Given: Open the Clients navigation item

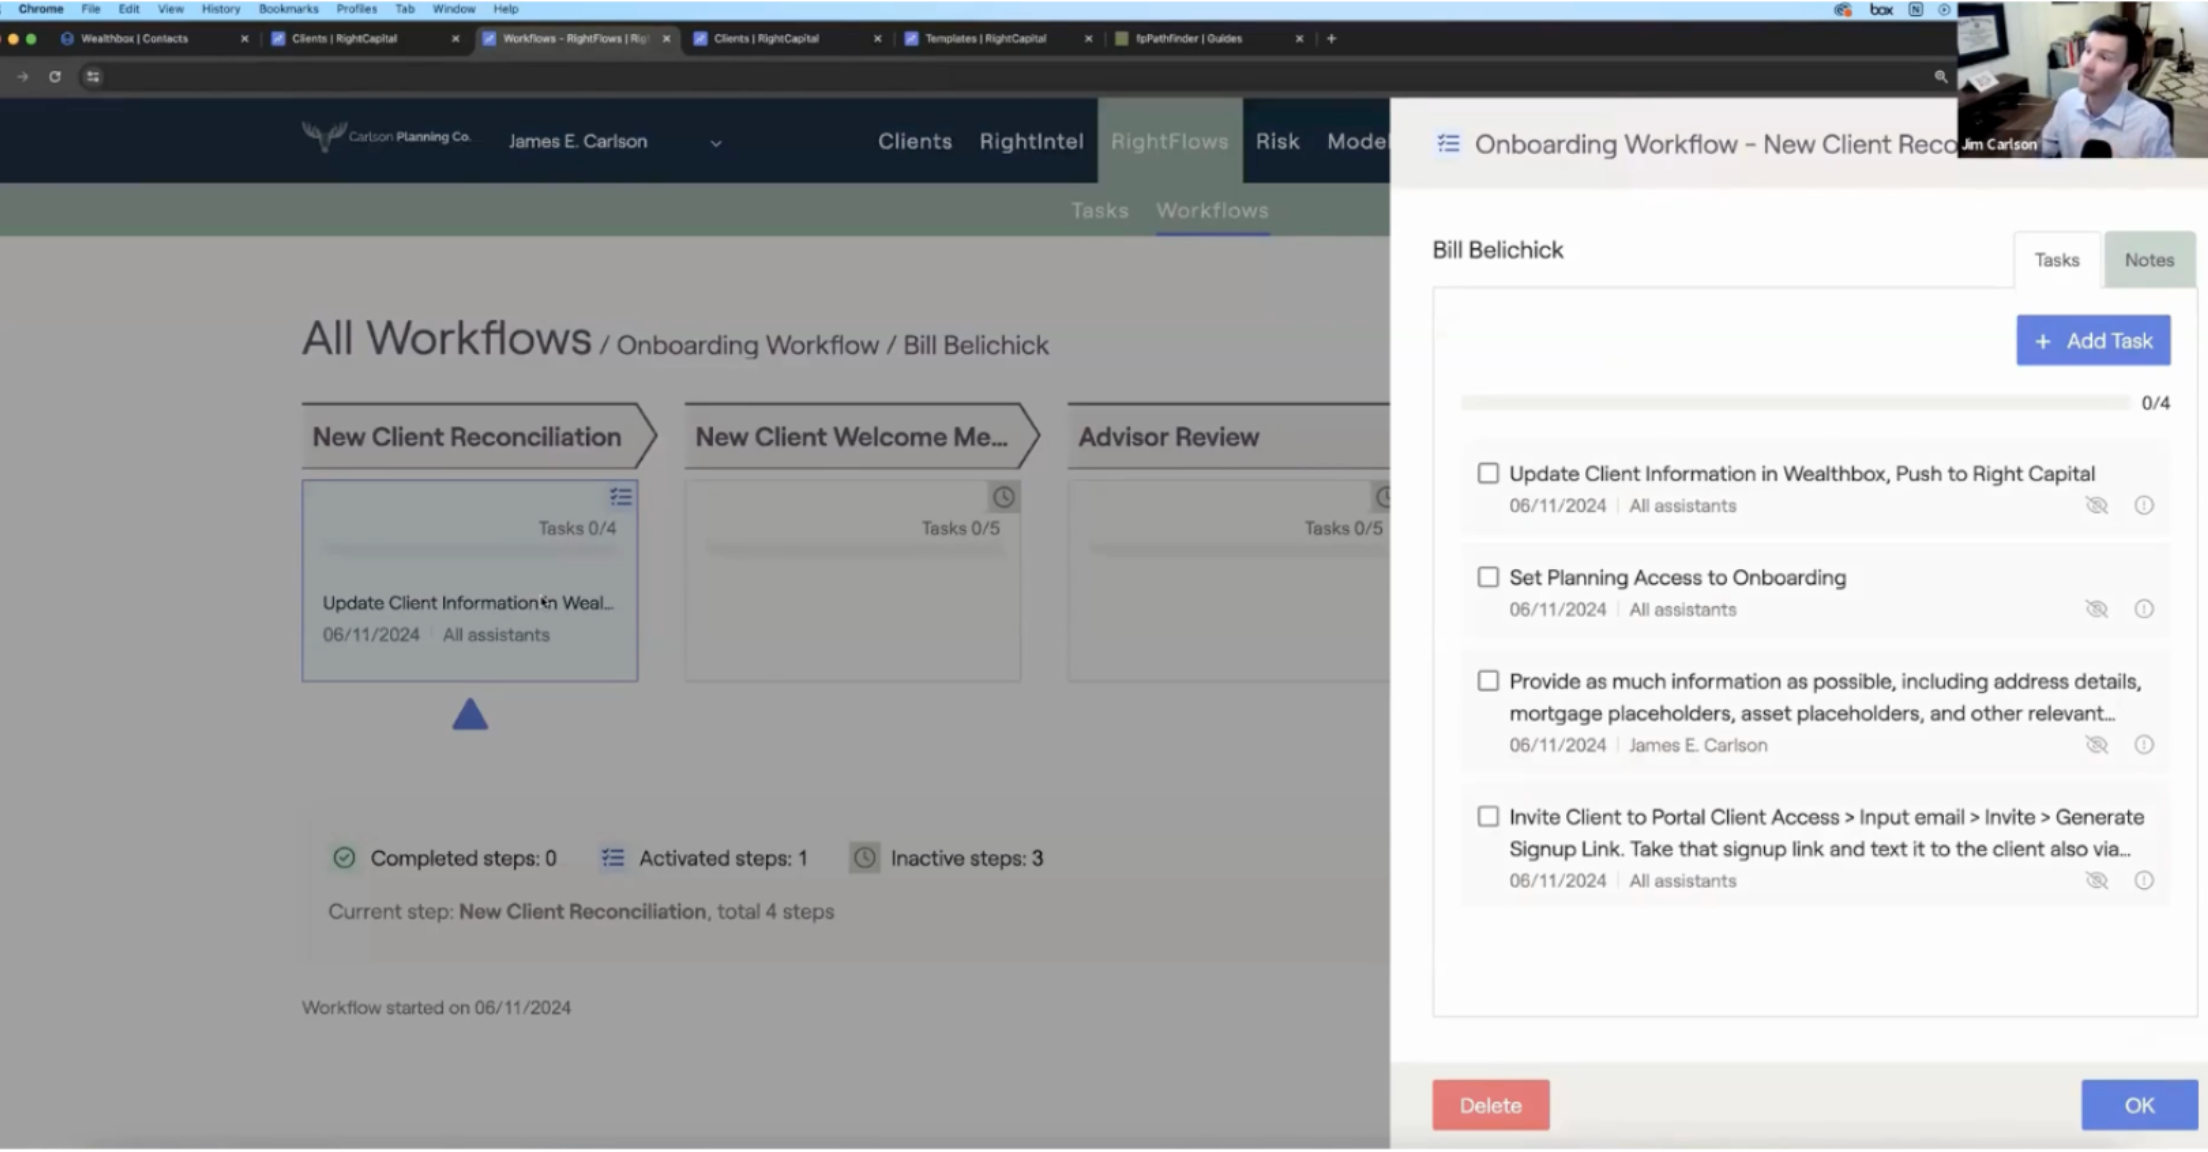Looking at the screenshot, I should click(x=914, y=141).
